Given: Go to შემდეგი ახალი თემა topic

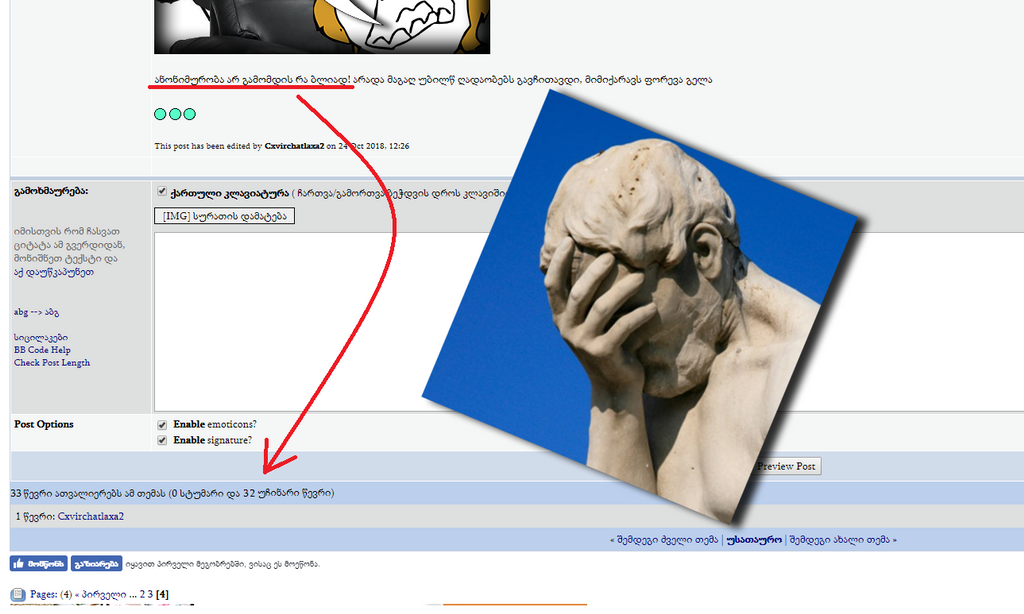Looking at the screenshot, I should 840,540.
